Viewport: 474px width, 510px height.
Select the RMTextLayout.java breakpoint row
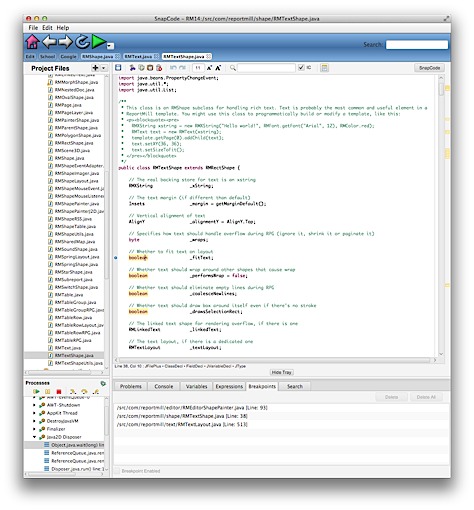pos(281,424)
